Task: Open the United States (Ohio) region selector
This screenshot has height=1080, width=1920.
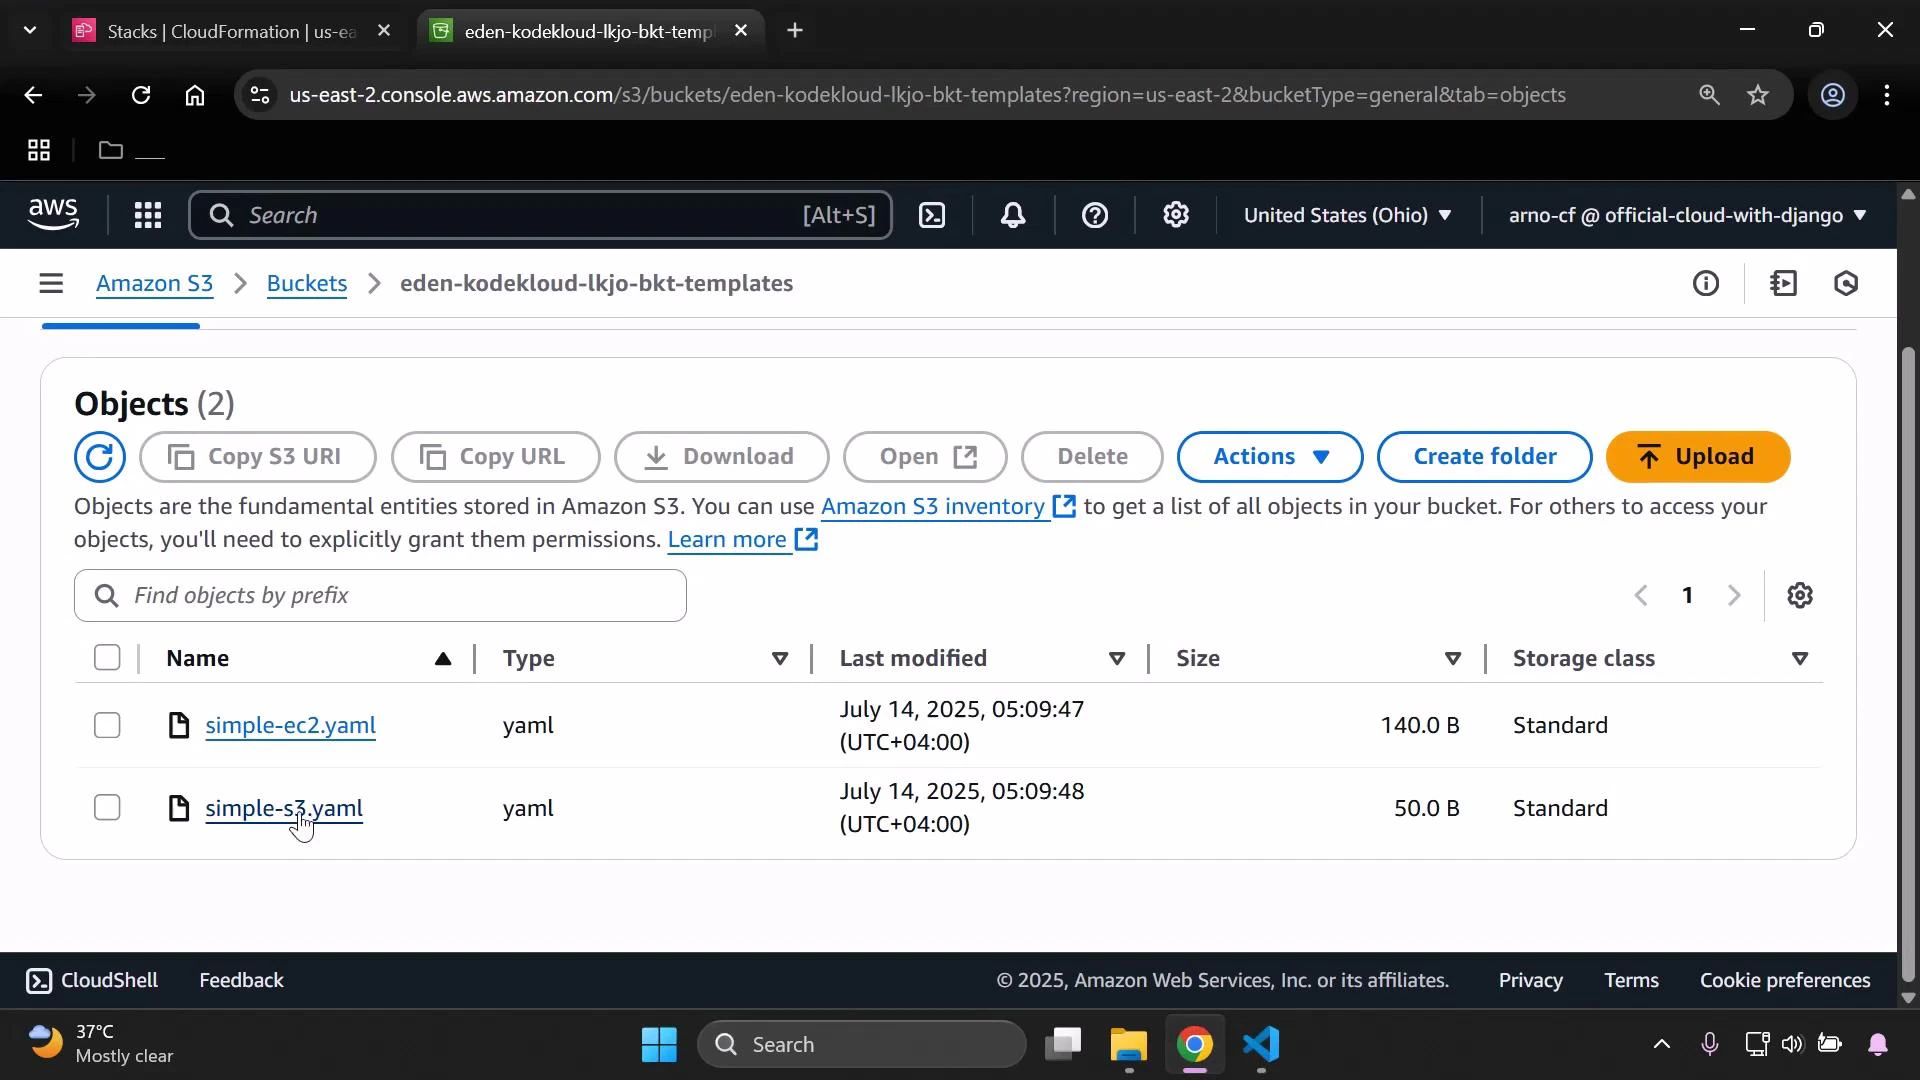Action: 1348,215
